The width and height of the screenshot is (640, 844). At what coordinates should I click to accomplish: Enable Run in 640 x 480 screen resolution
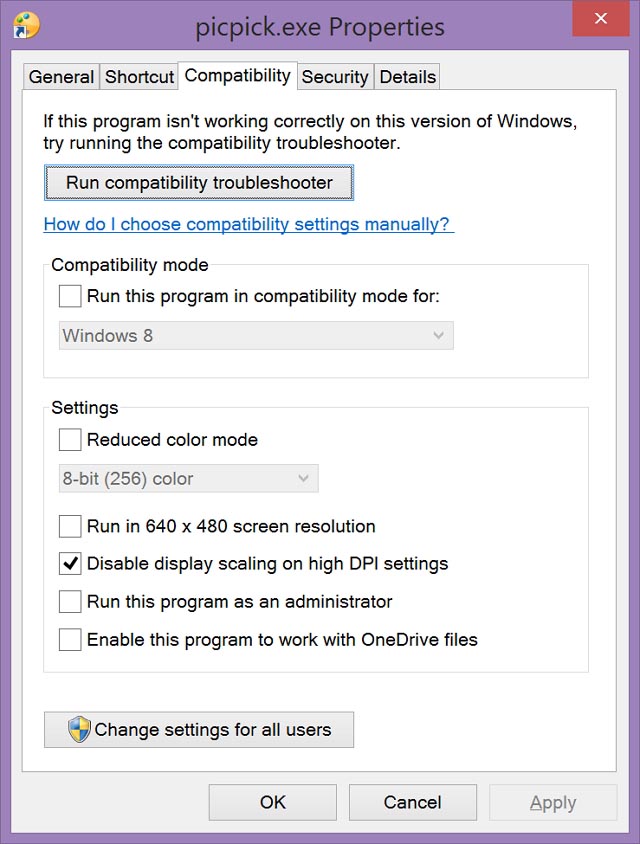[69, 527]
